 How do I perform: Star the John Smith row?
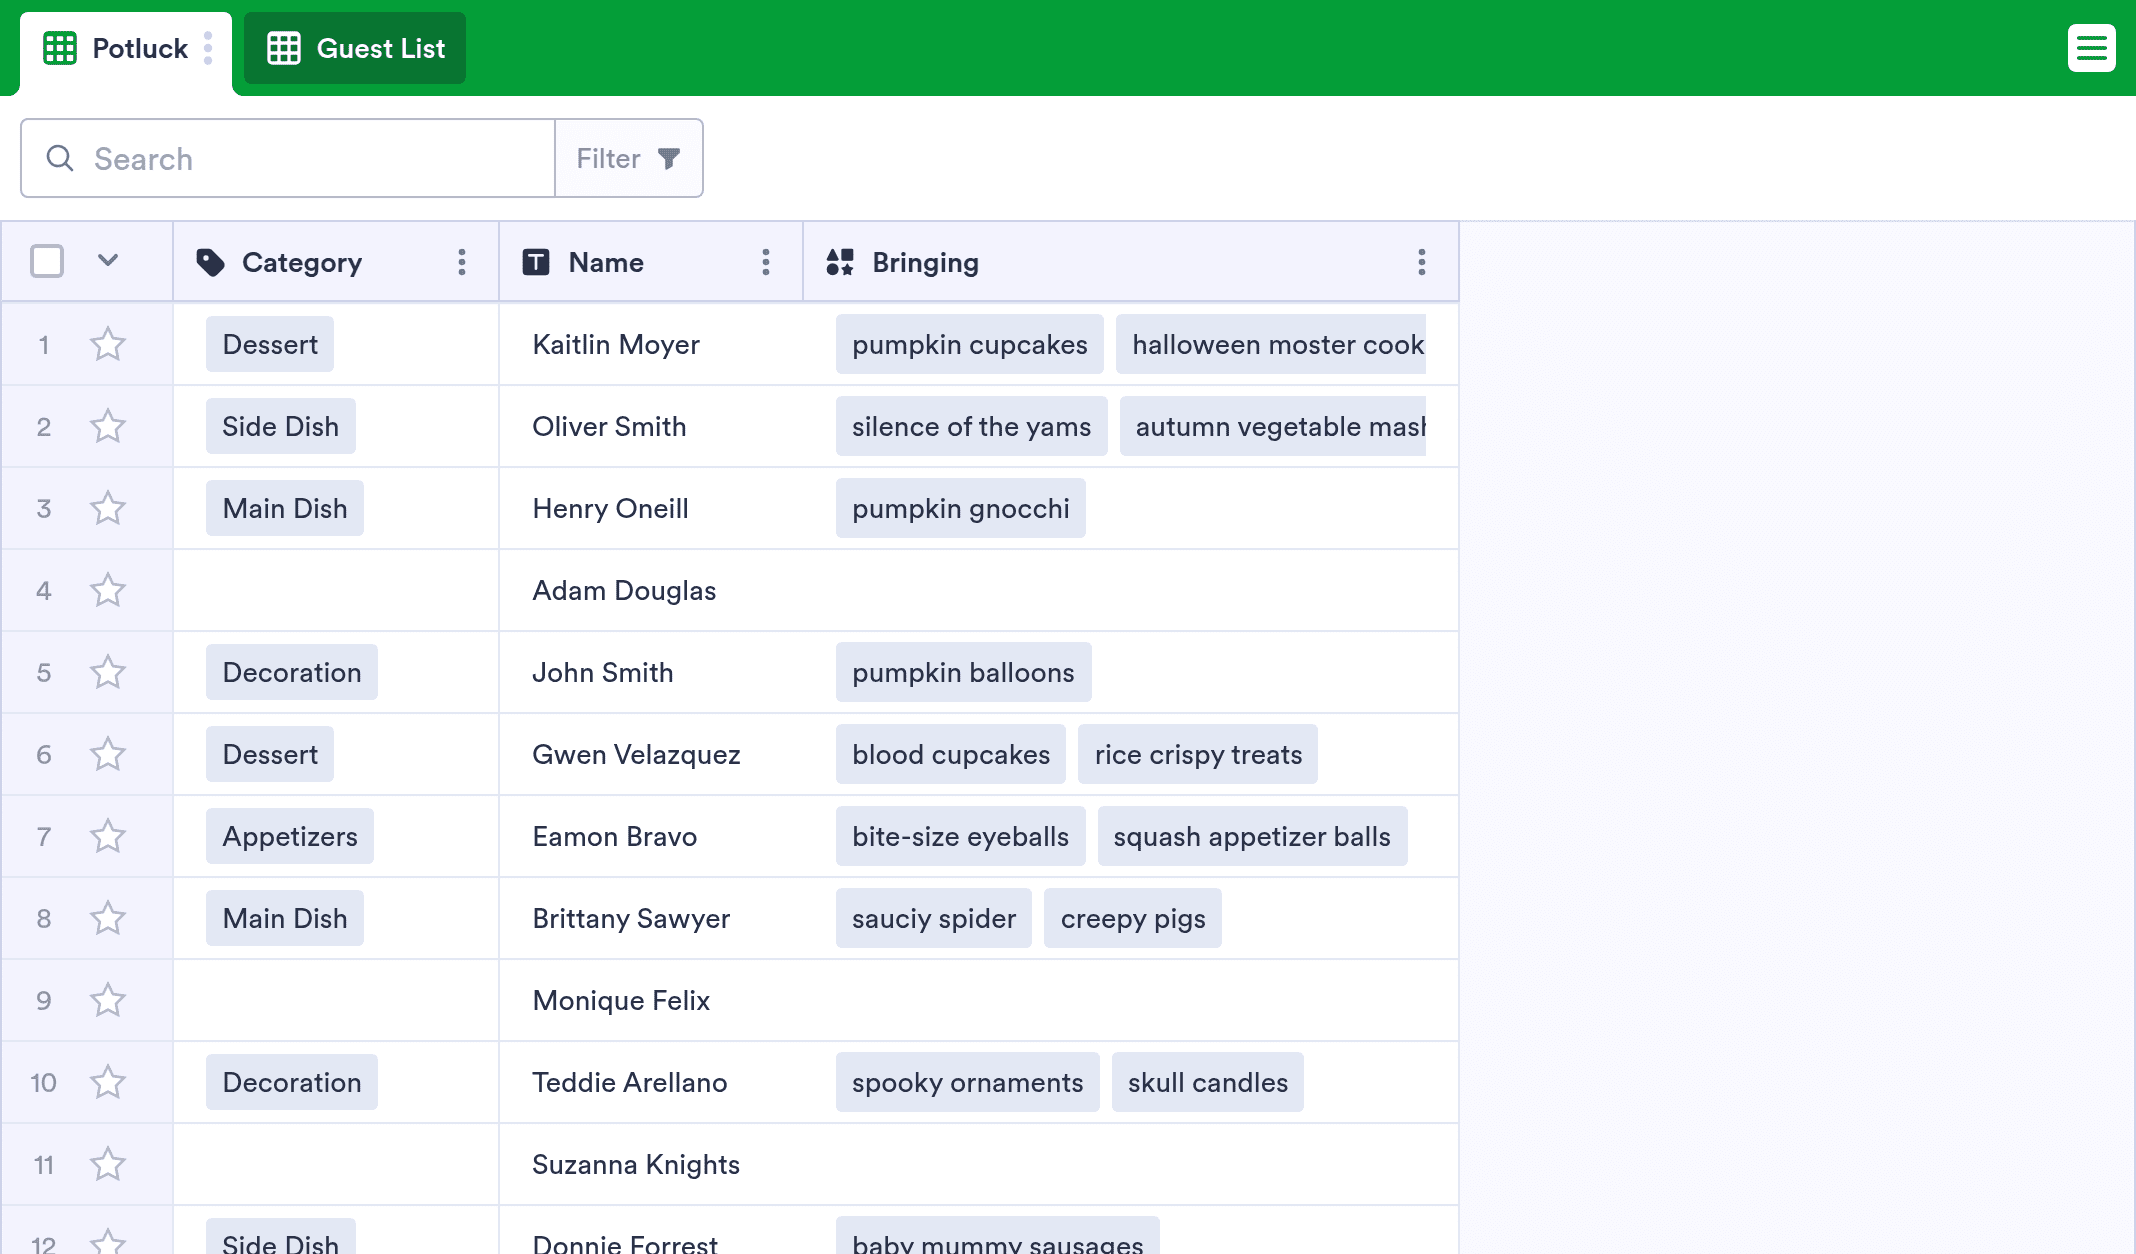pyautogui.click(x=108, y=672)
